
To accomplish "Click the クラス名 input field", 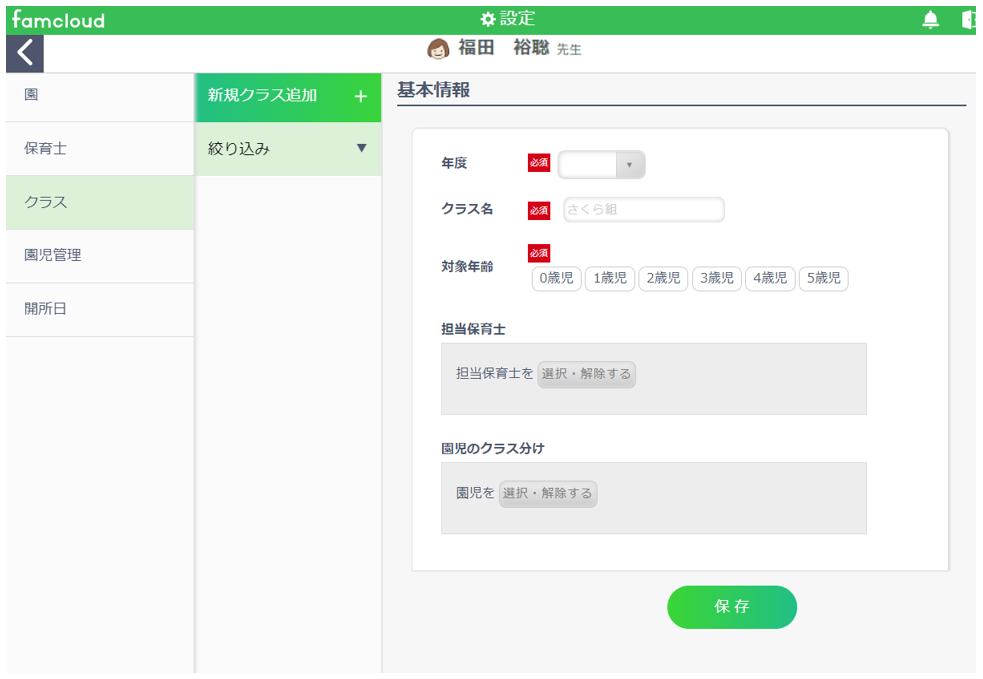I will 644,209.
